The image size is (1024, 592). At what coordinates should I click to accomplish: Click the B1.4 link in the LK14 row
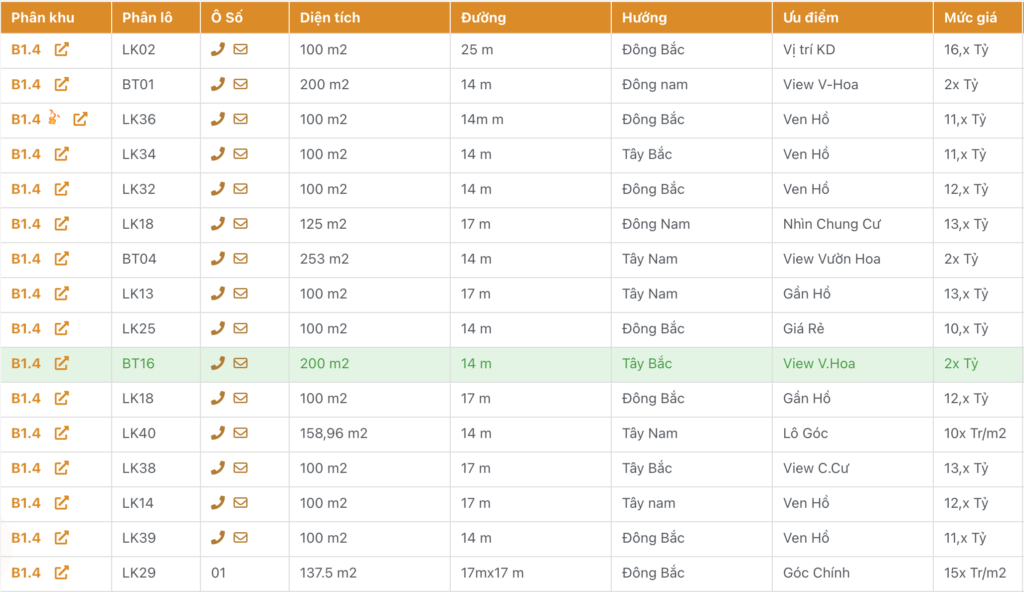(x=26, y=503)
